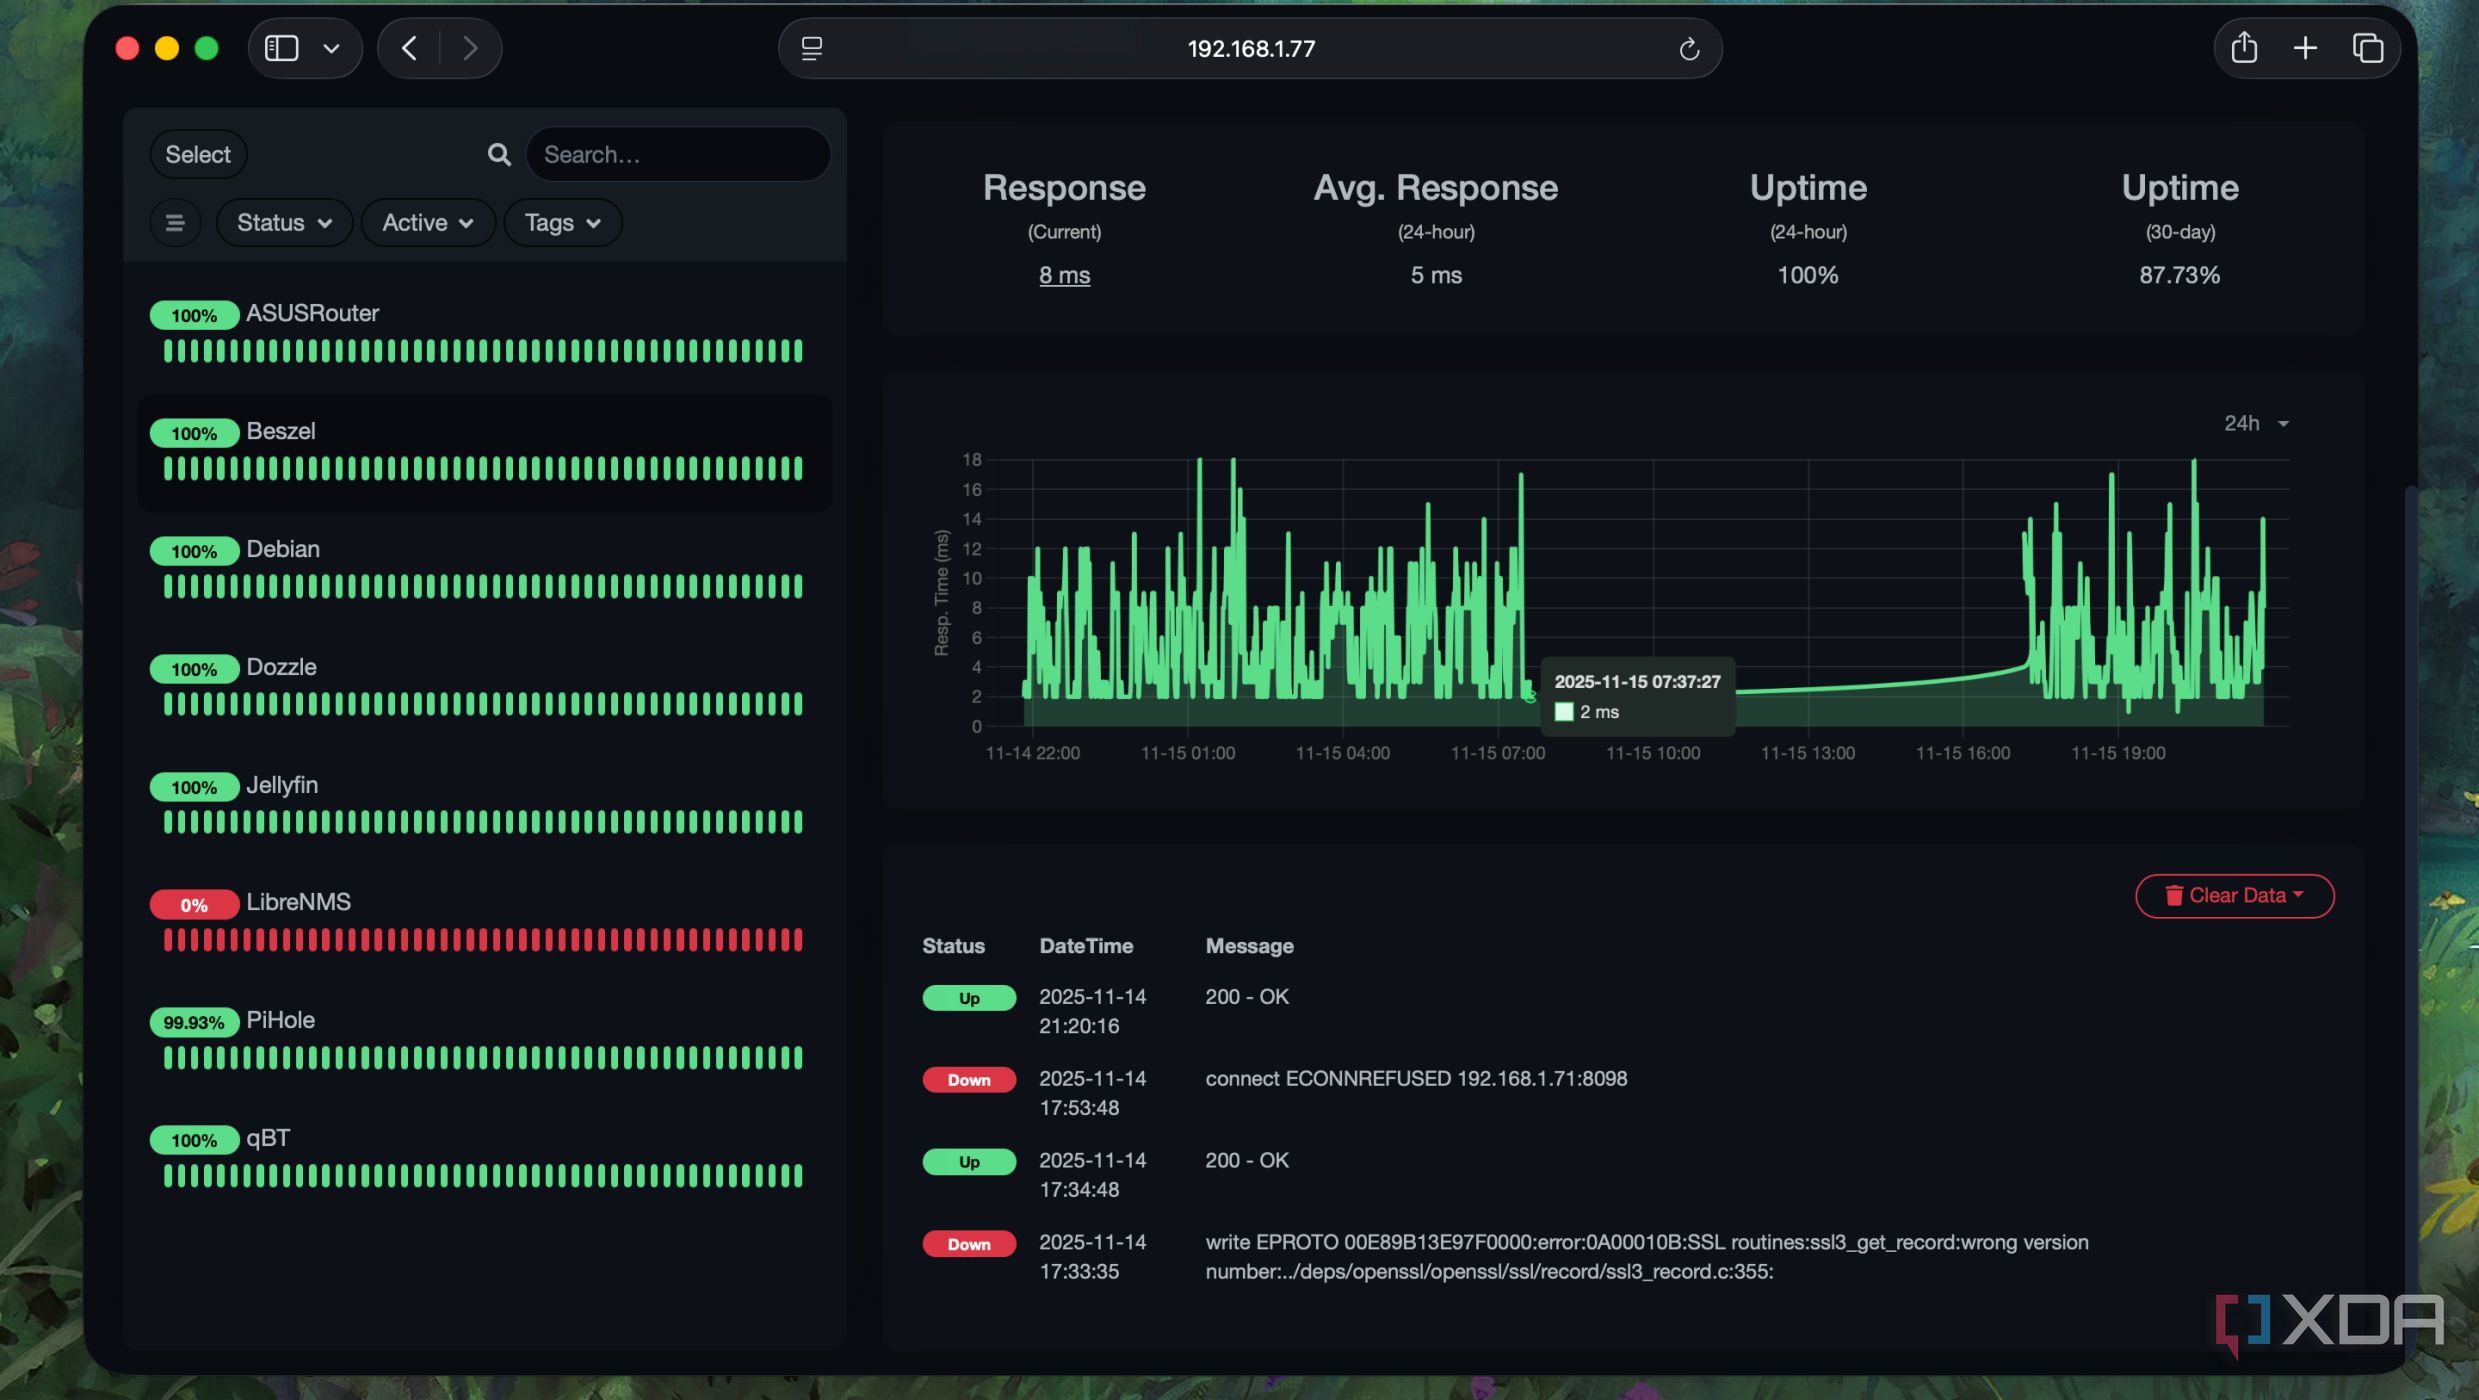Click the ECONNREFUSED Down status badge
The width and height of the screenshot is (2479, 1400).
click(x=968, y=1080)
